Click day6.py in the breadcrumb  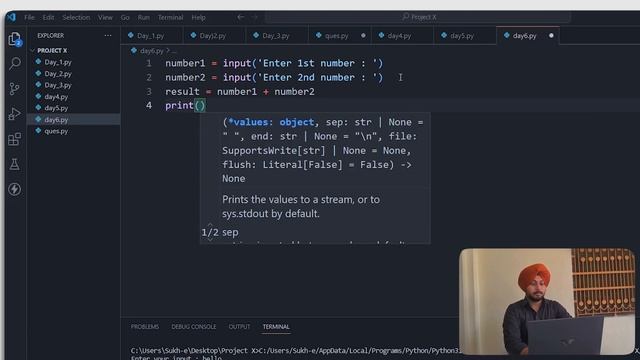(151, 51)
